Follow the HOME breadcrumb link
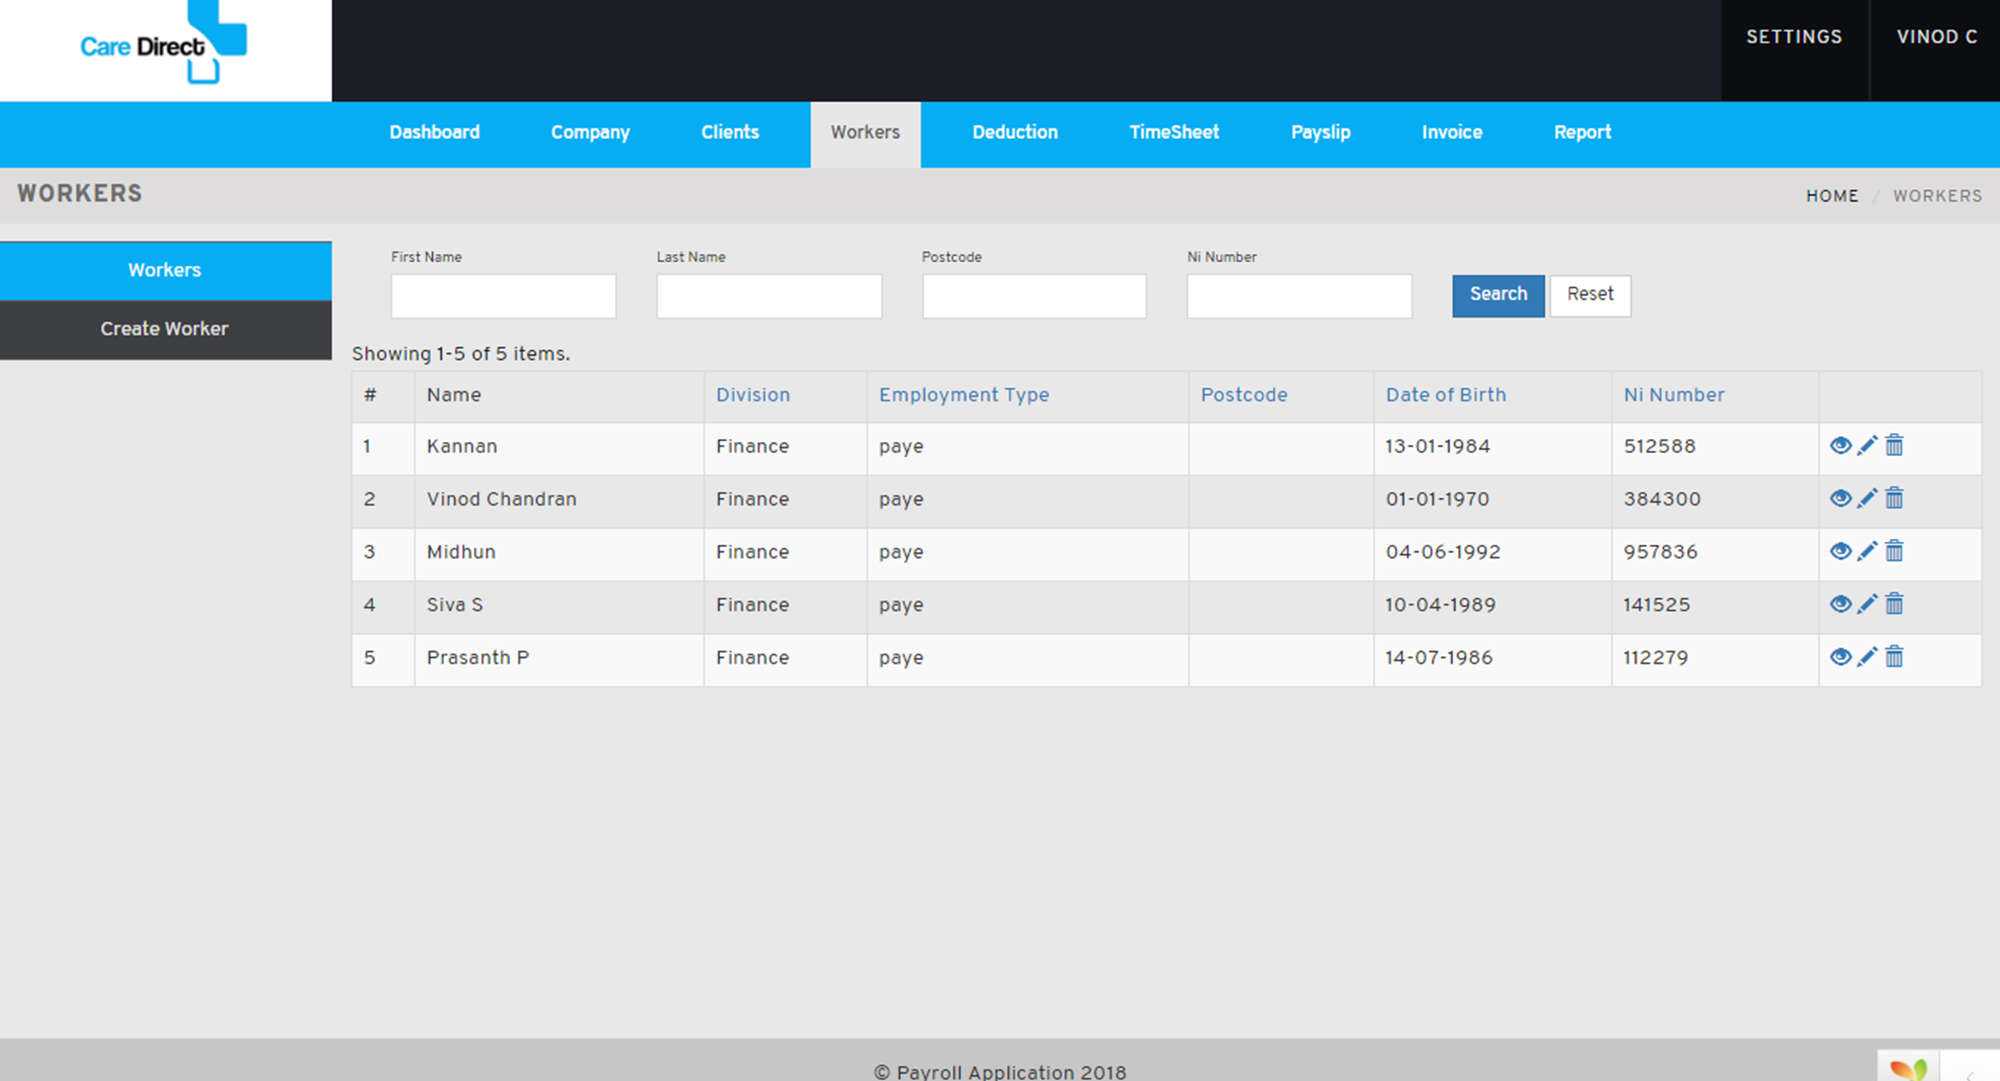Screen dimensions: 2000x1081 [x=1832, y=196]
